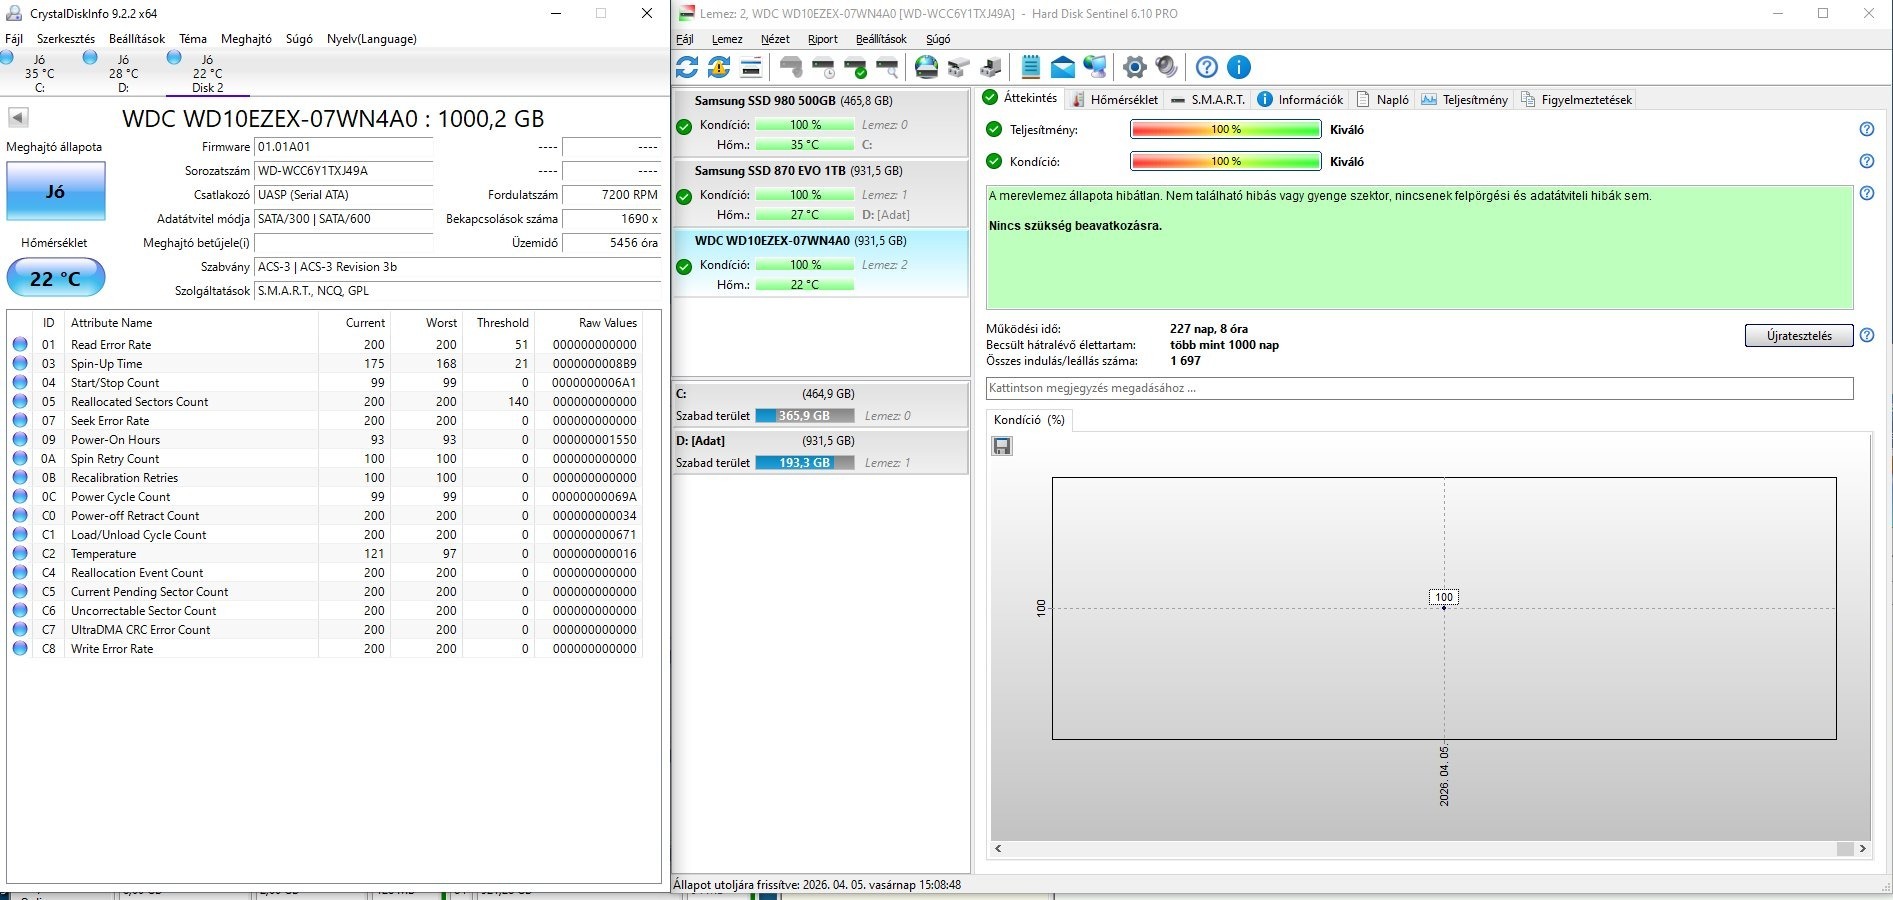This screenshot has height=900, width=1893.
Task: Click the blue info toolbar icon
Action: click(x=1239, y=67)
